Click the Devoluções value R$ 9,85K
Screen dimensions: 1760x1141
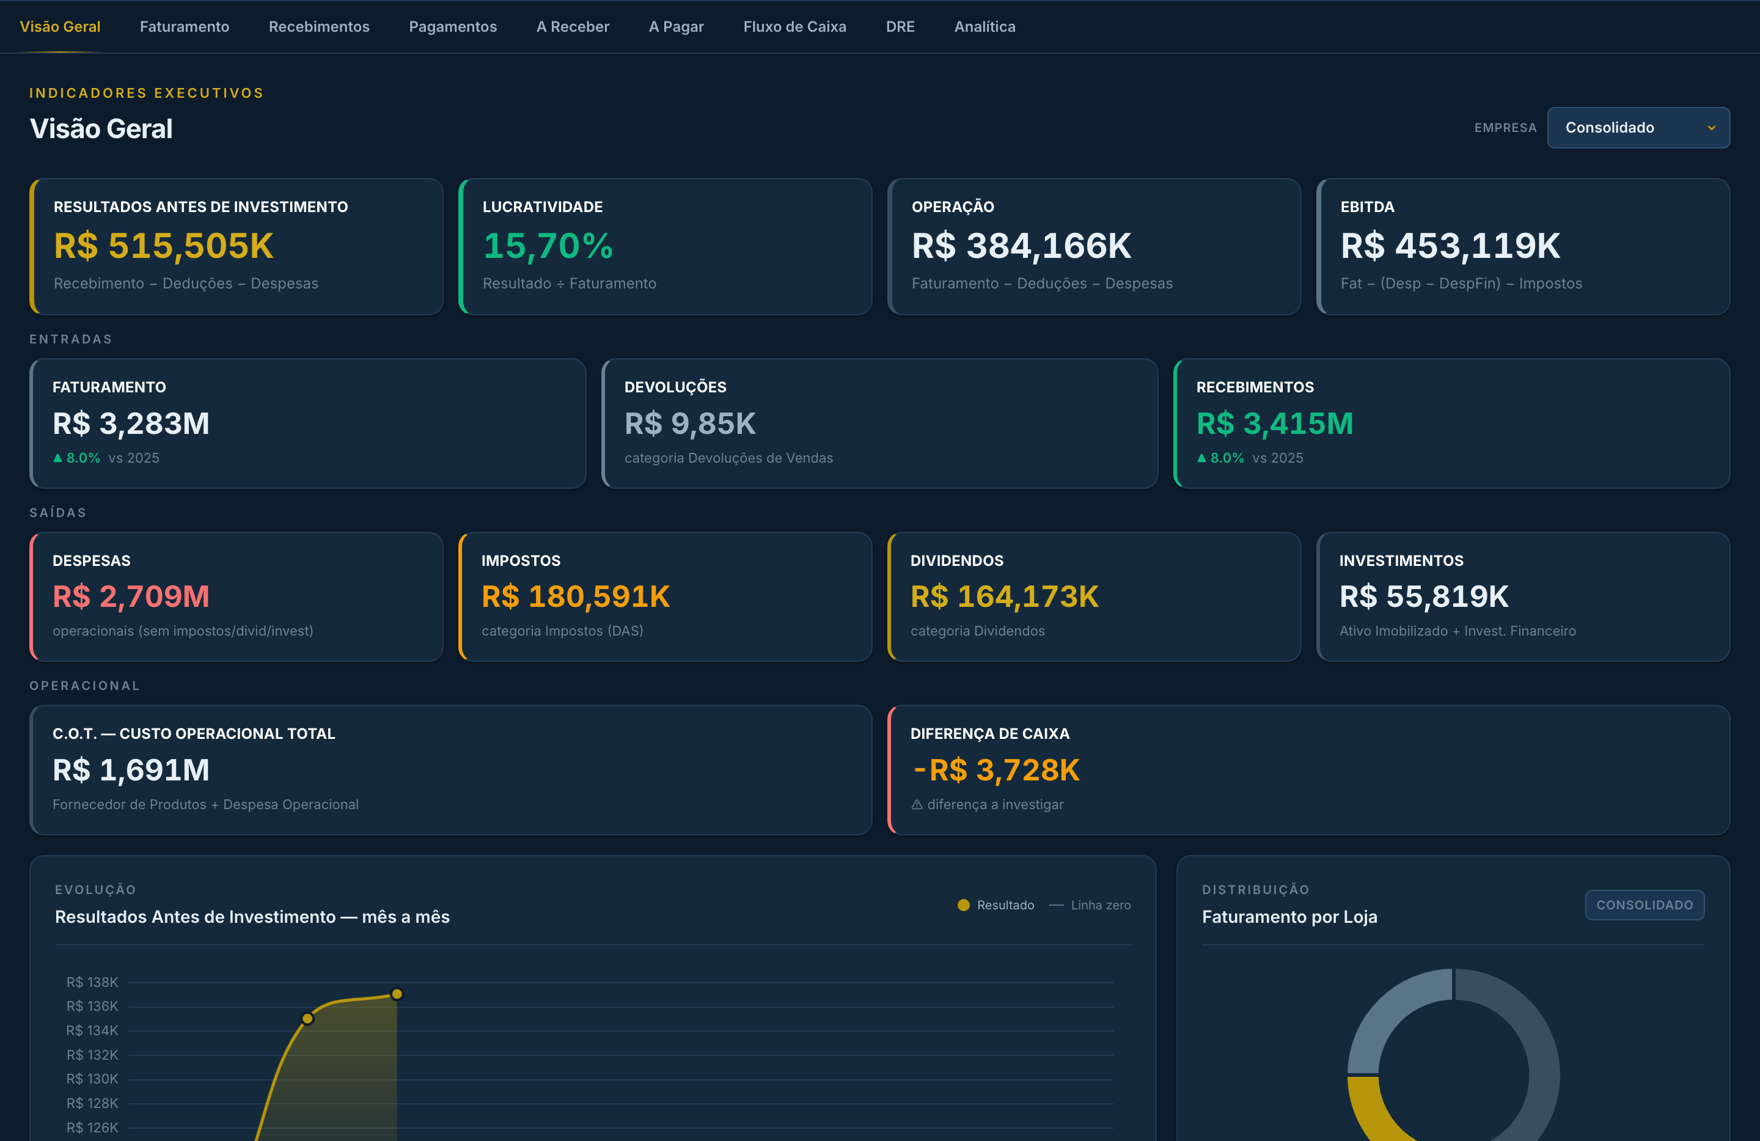tap(690, 424)
